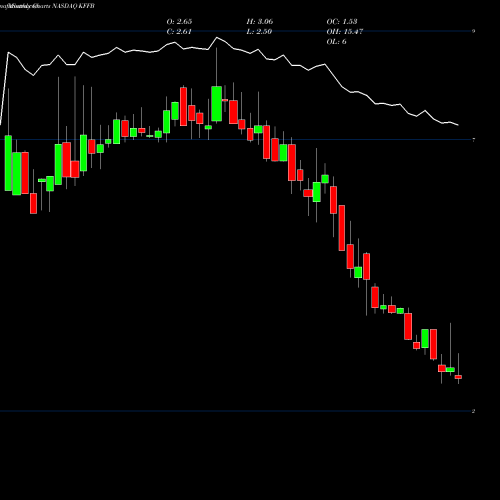The height and width of the screenshot is (500, 500).
Task: Select the OH: 15.47 readout
Action: pyautogui.click(x=345, y=32)
